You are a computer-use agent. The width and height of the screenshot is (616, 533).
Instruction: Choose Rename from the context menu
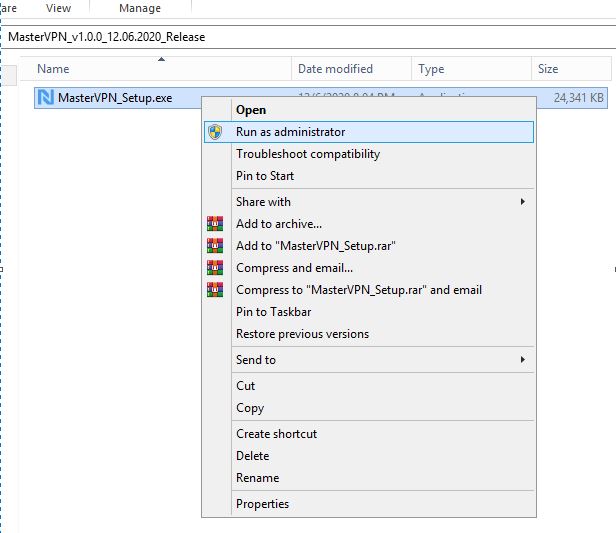pyautogui.click(x=369, y=477)
